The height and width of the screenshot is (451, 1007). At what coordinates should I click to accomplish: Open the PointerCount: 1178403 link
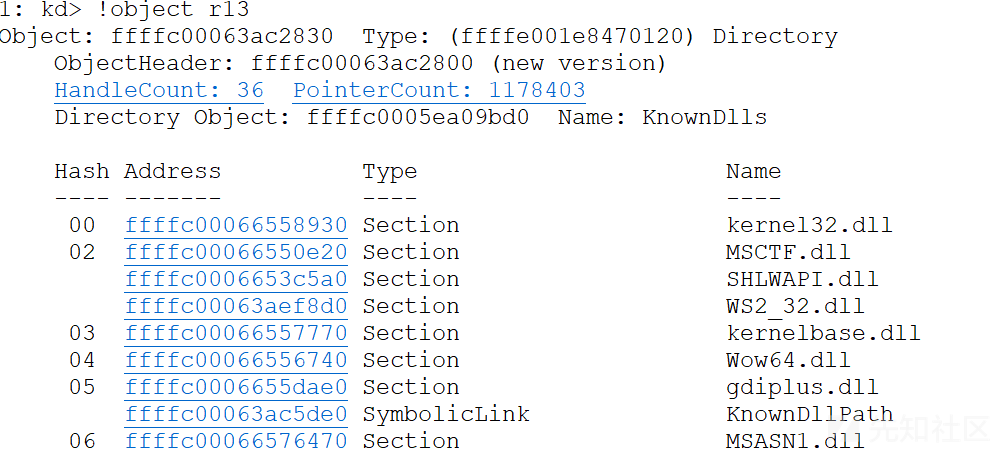pyautogui.click(x=439, y=91)
